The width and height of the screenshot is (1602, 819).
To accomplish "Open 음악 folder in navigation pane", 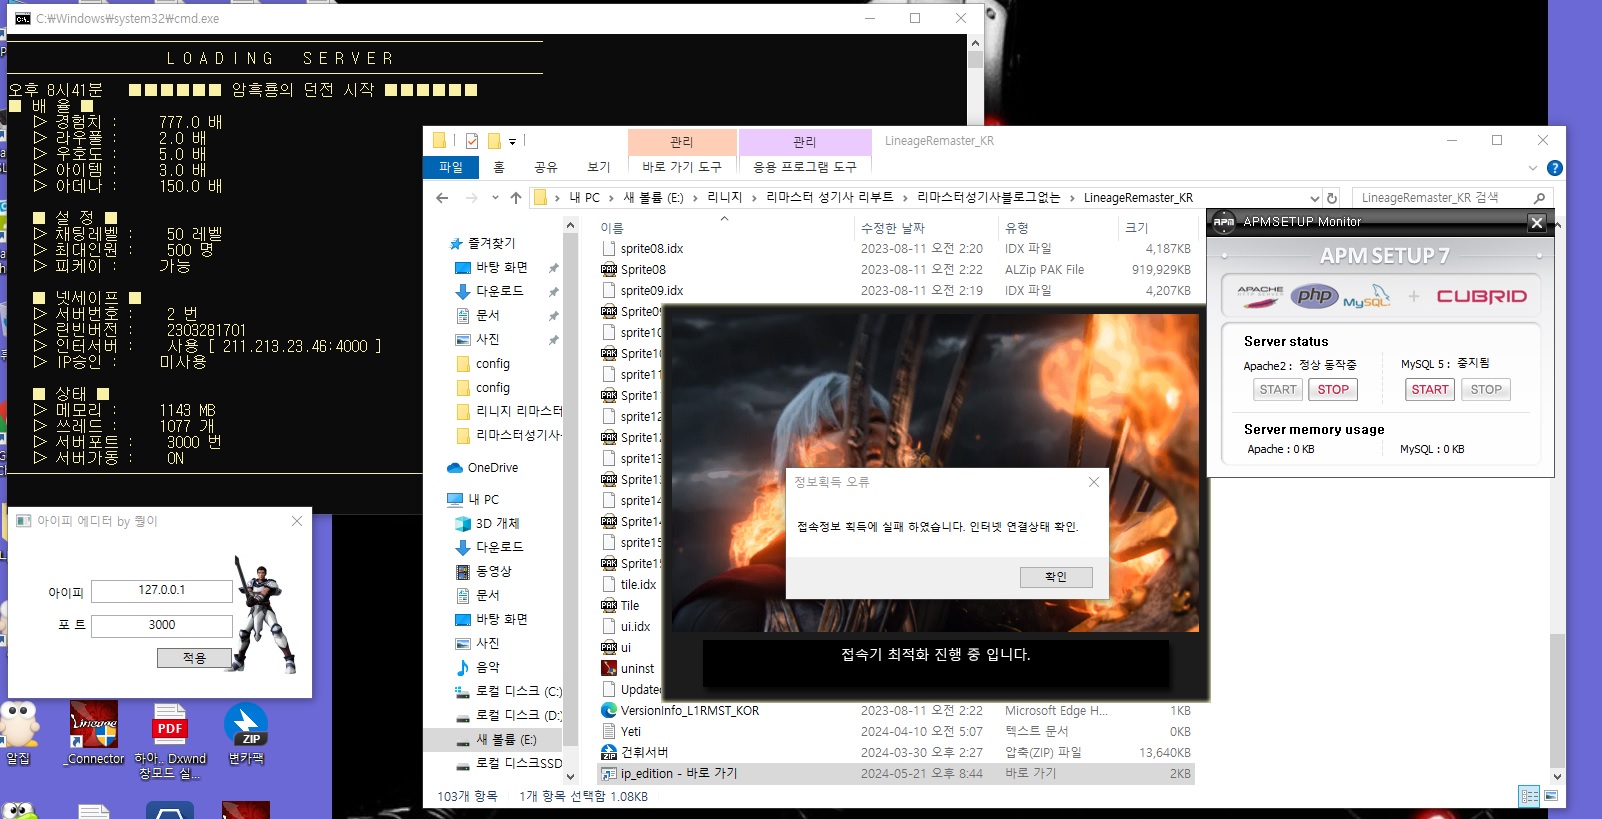I will [487, 668].
